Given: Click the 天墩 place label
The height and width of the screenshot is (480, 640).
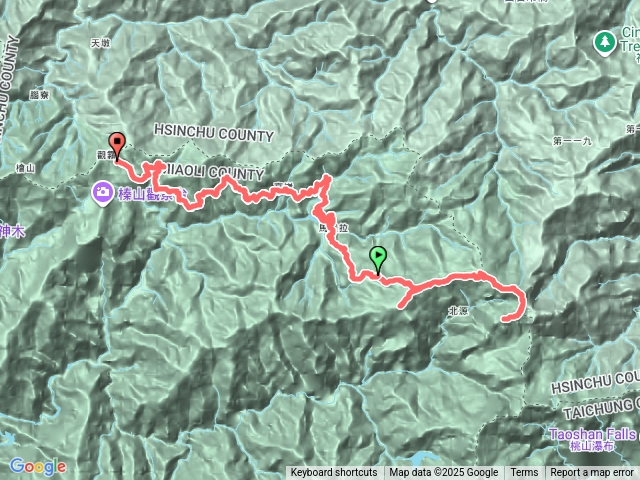Looking at the screenshot, I should pyautogui.click(x=100, y=43).
